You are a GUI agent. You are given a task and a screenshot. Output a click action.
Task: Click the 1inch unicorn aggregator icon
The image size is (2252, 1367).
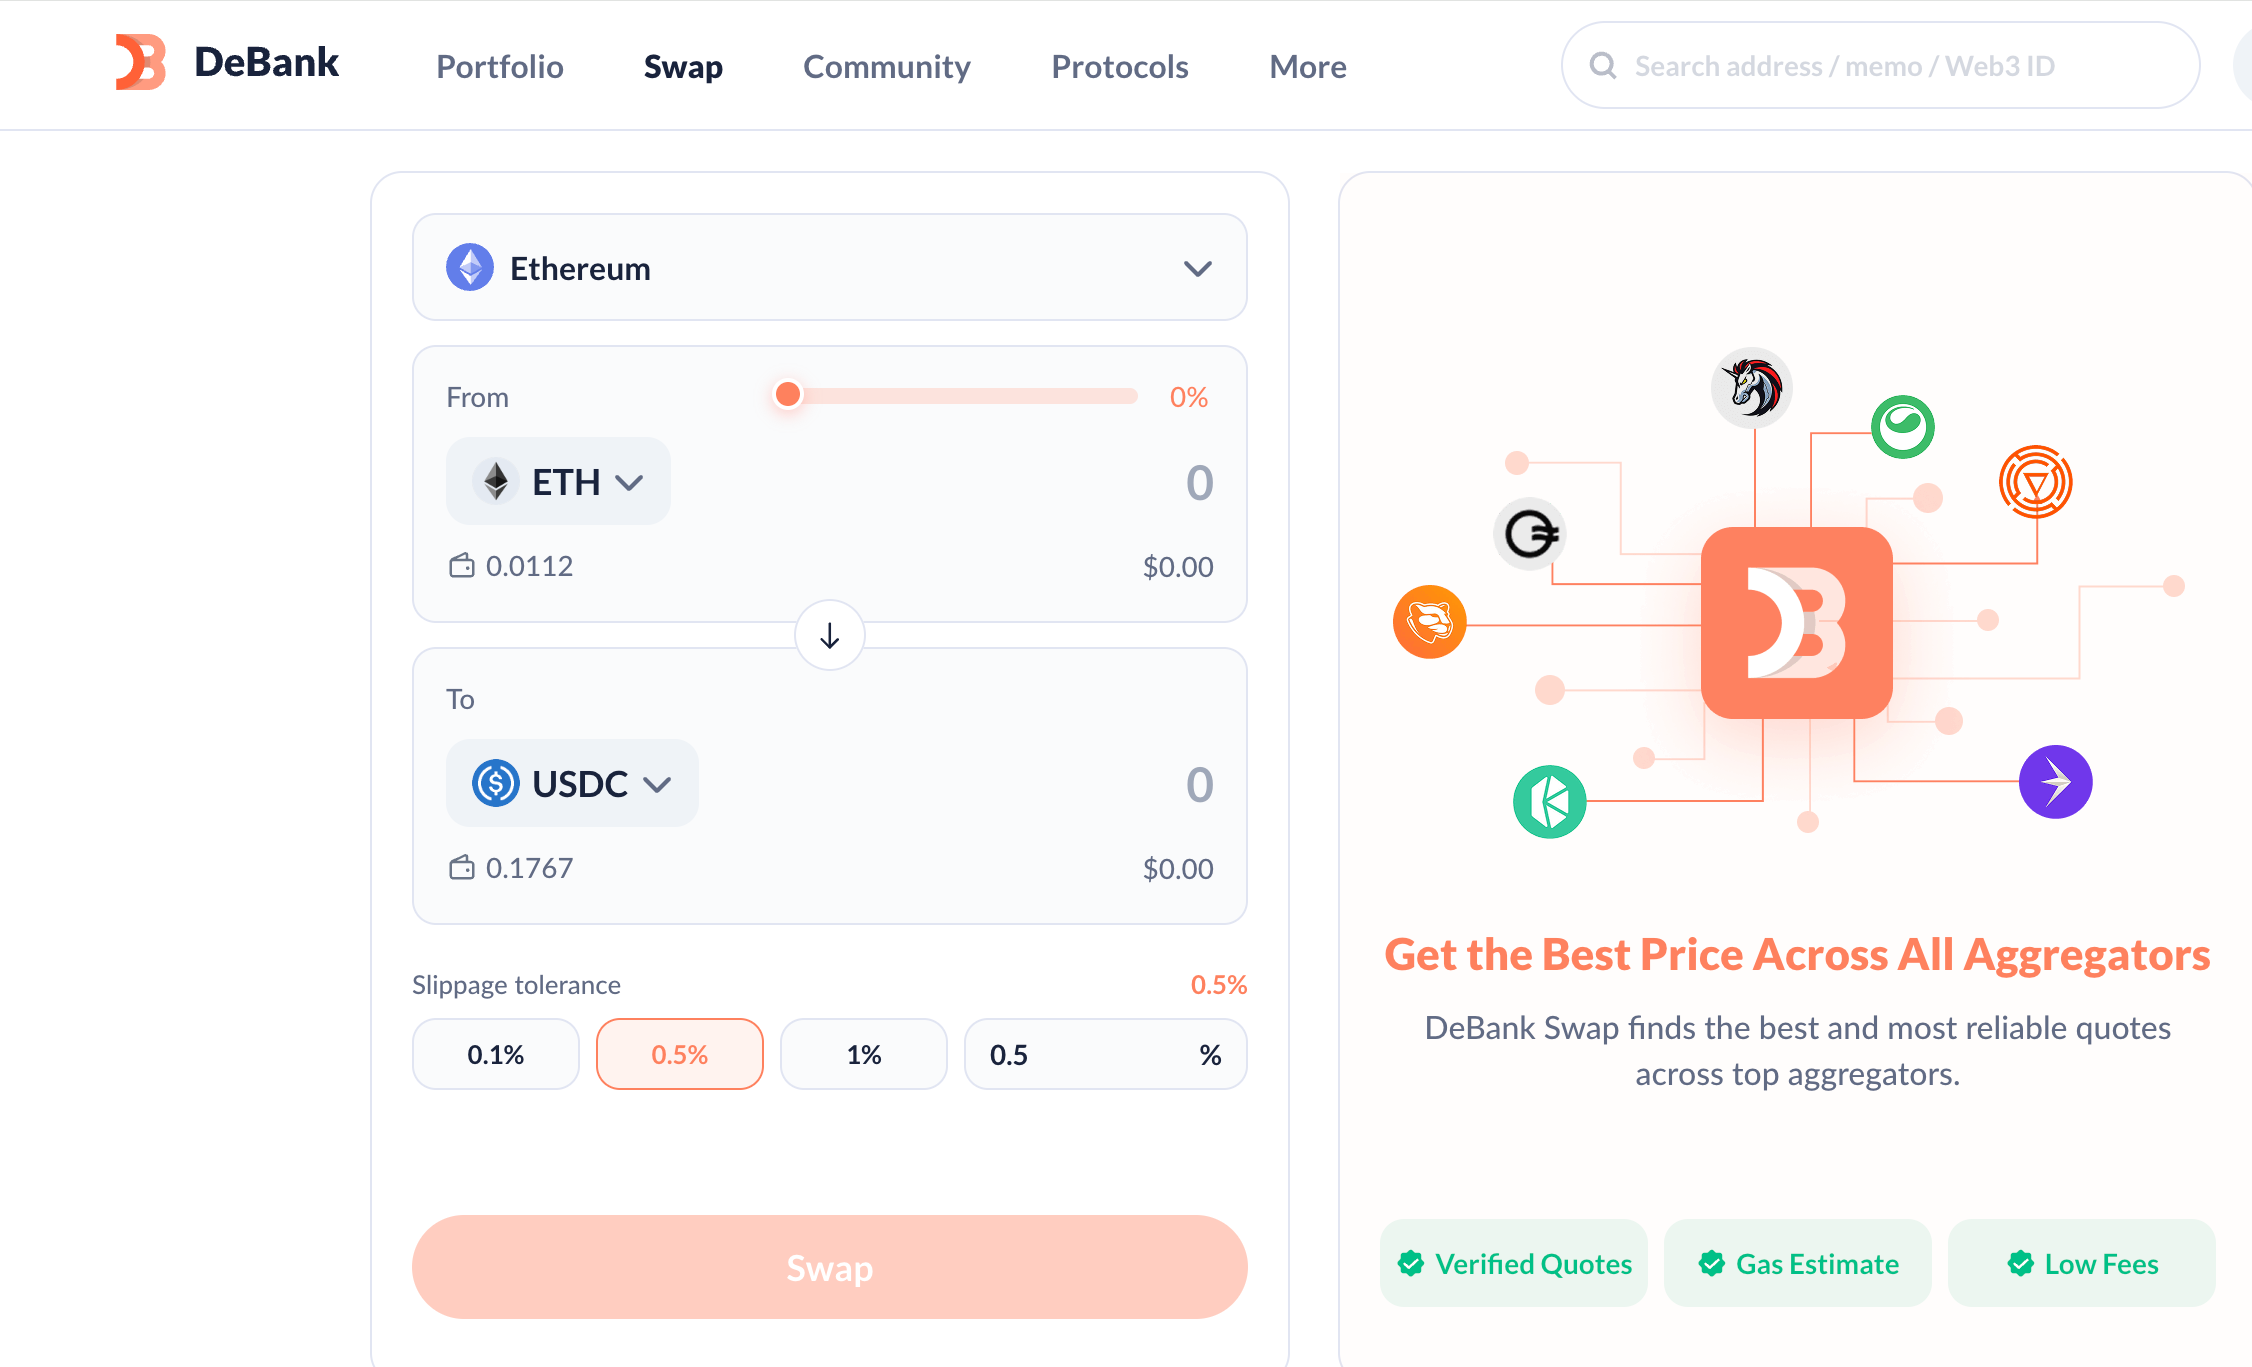(1752, 387)
